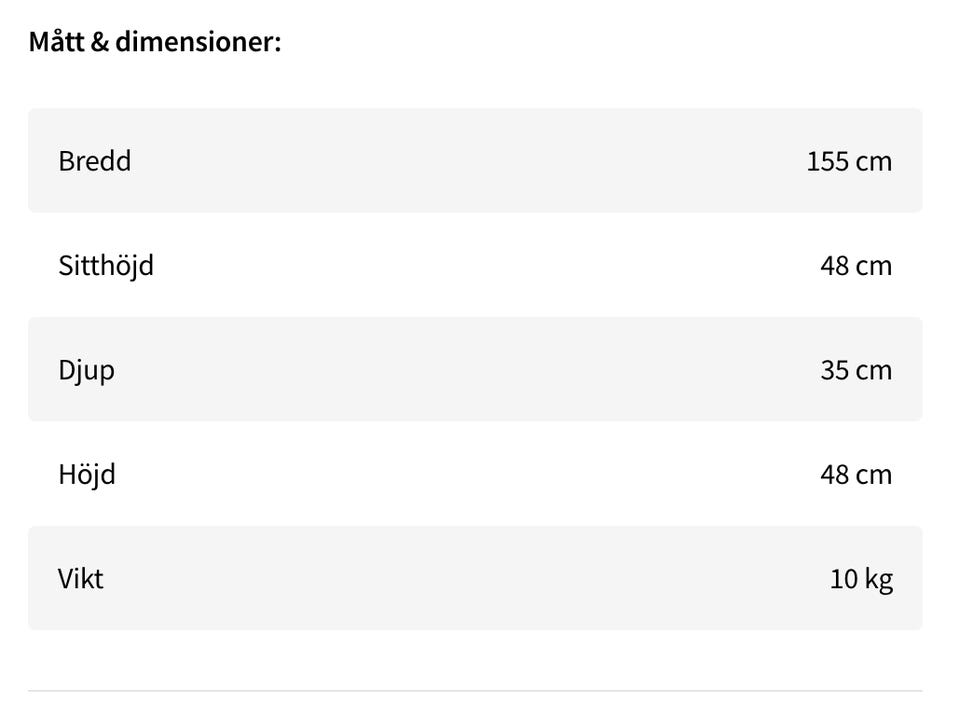Click the horizontal divider below the table
Image resolution: width=960 pixels, height=716 pixels.
475,691
